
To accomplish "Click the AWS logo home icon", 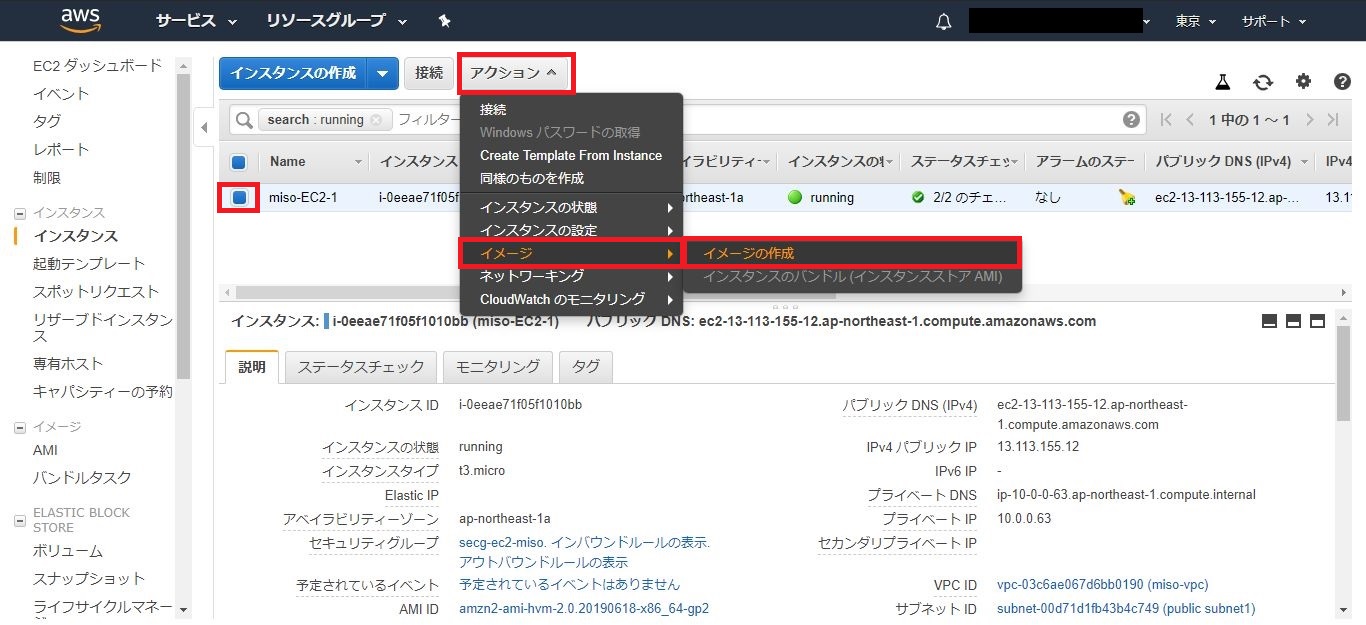I will pos(80,20).
